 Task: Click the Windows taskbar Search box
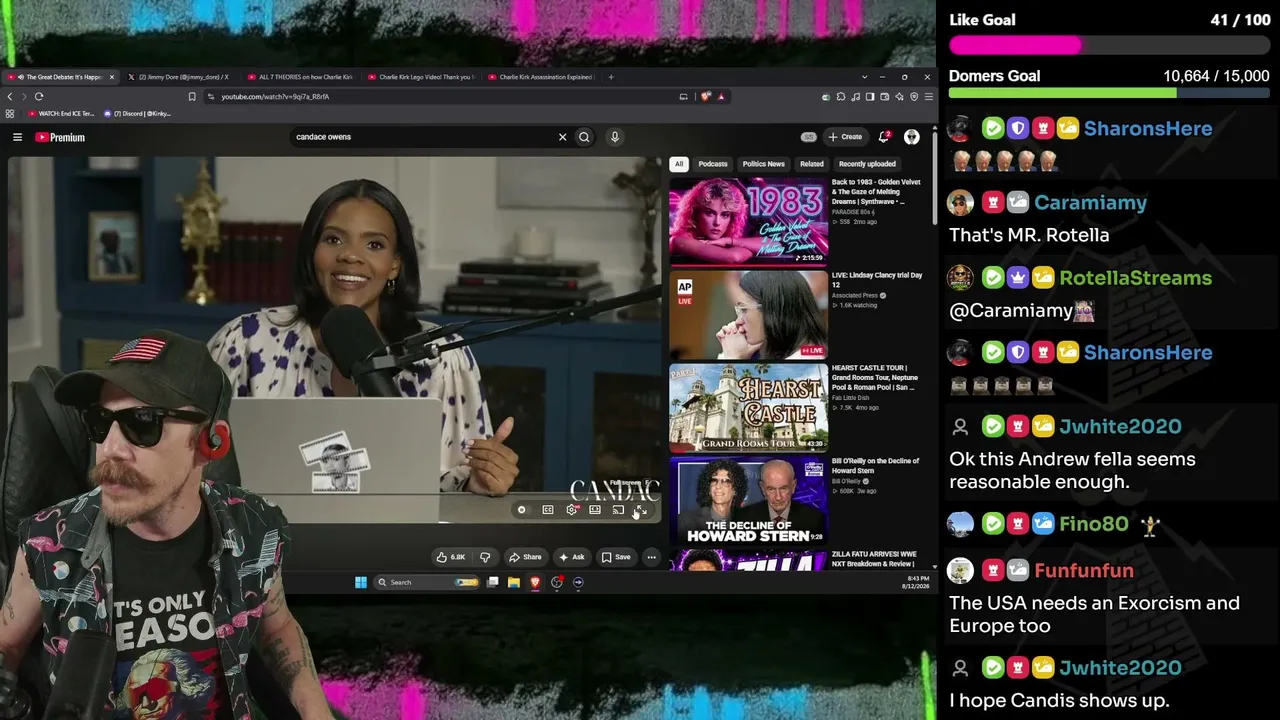tap(427, 582)
